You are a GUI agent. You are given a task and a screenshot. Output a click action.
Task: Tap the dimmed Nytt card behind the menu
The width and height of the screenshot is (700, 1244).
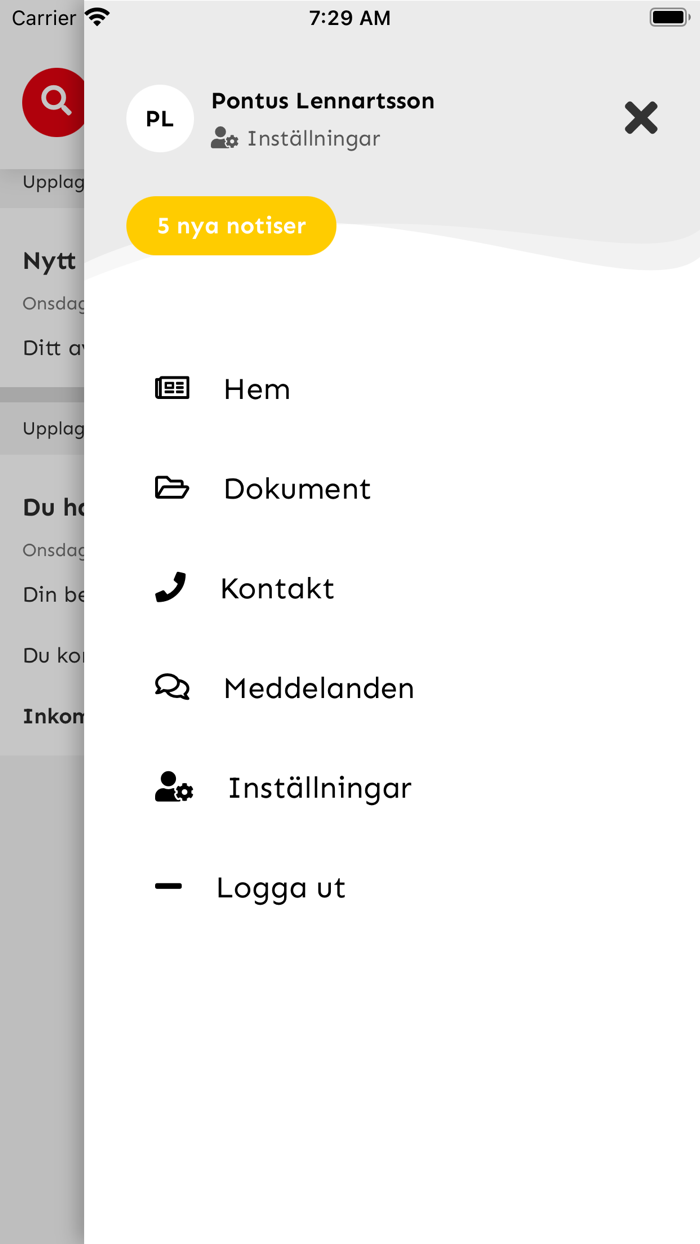(42, 298)
